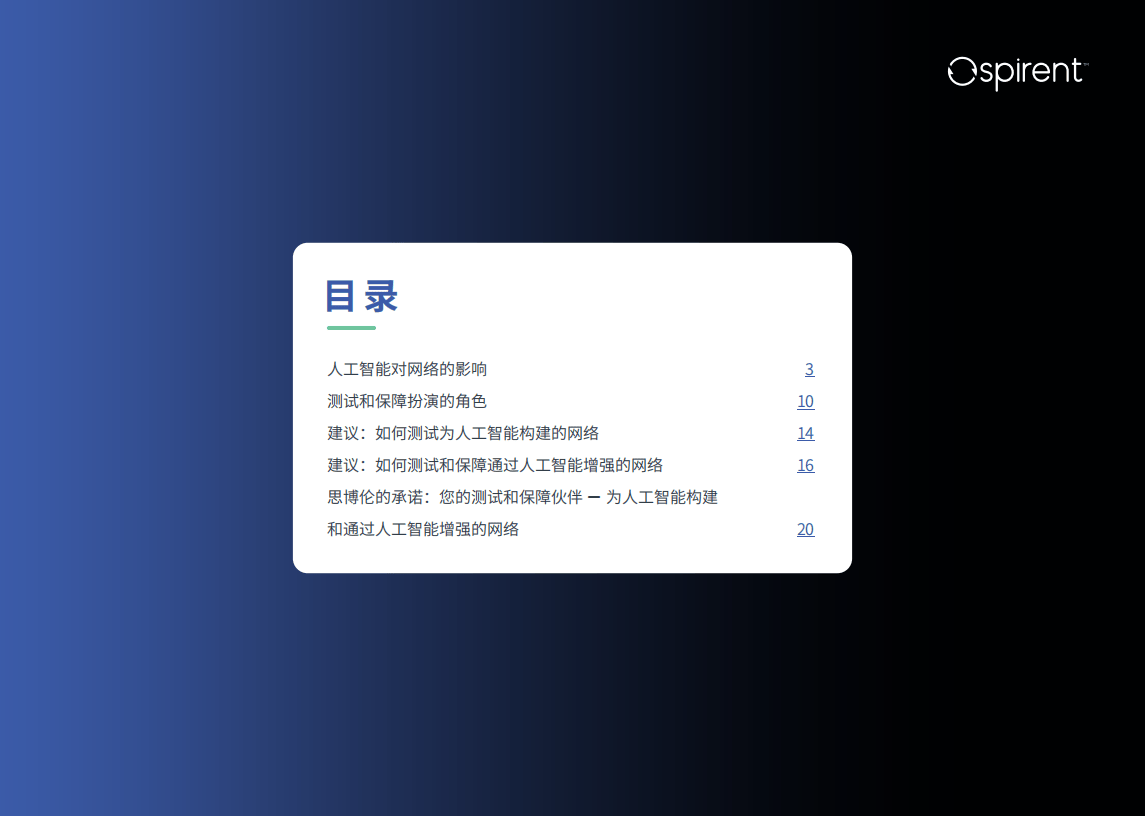Image resolution: width=1145 pixels, height=816 pixels.
Task: Jump to page 20 link
Action: coord(805,529)
